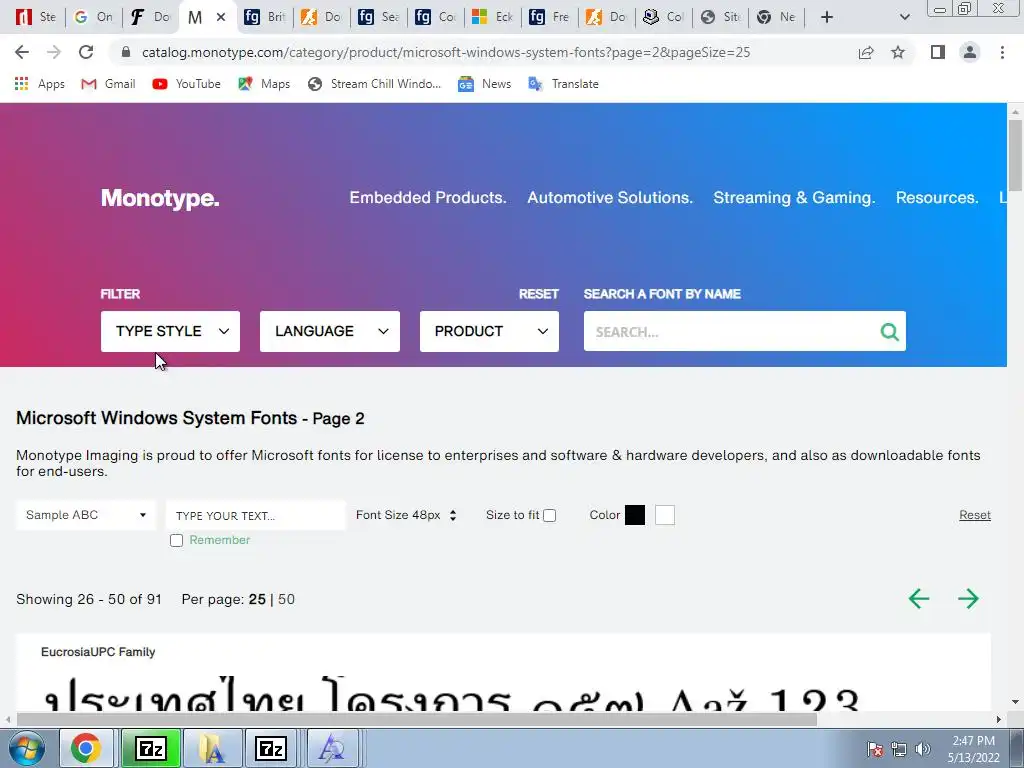The image size is (1024, 768).
Task: Open Embedded Products menu
Action: (428, 198)
